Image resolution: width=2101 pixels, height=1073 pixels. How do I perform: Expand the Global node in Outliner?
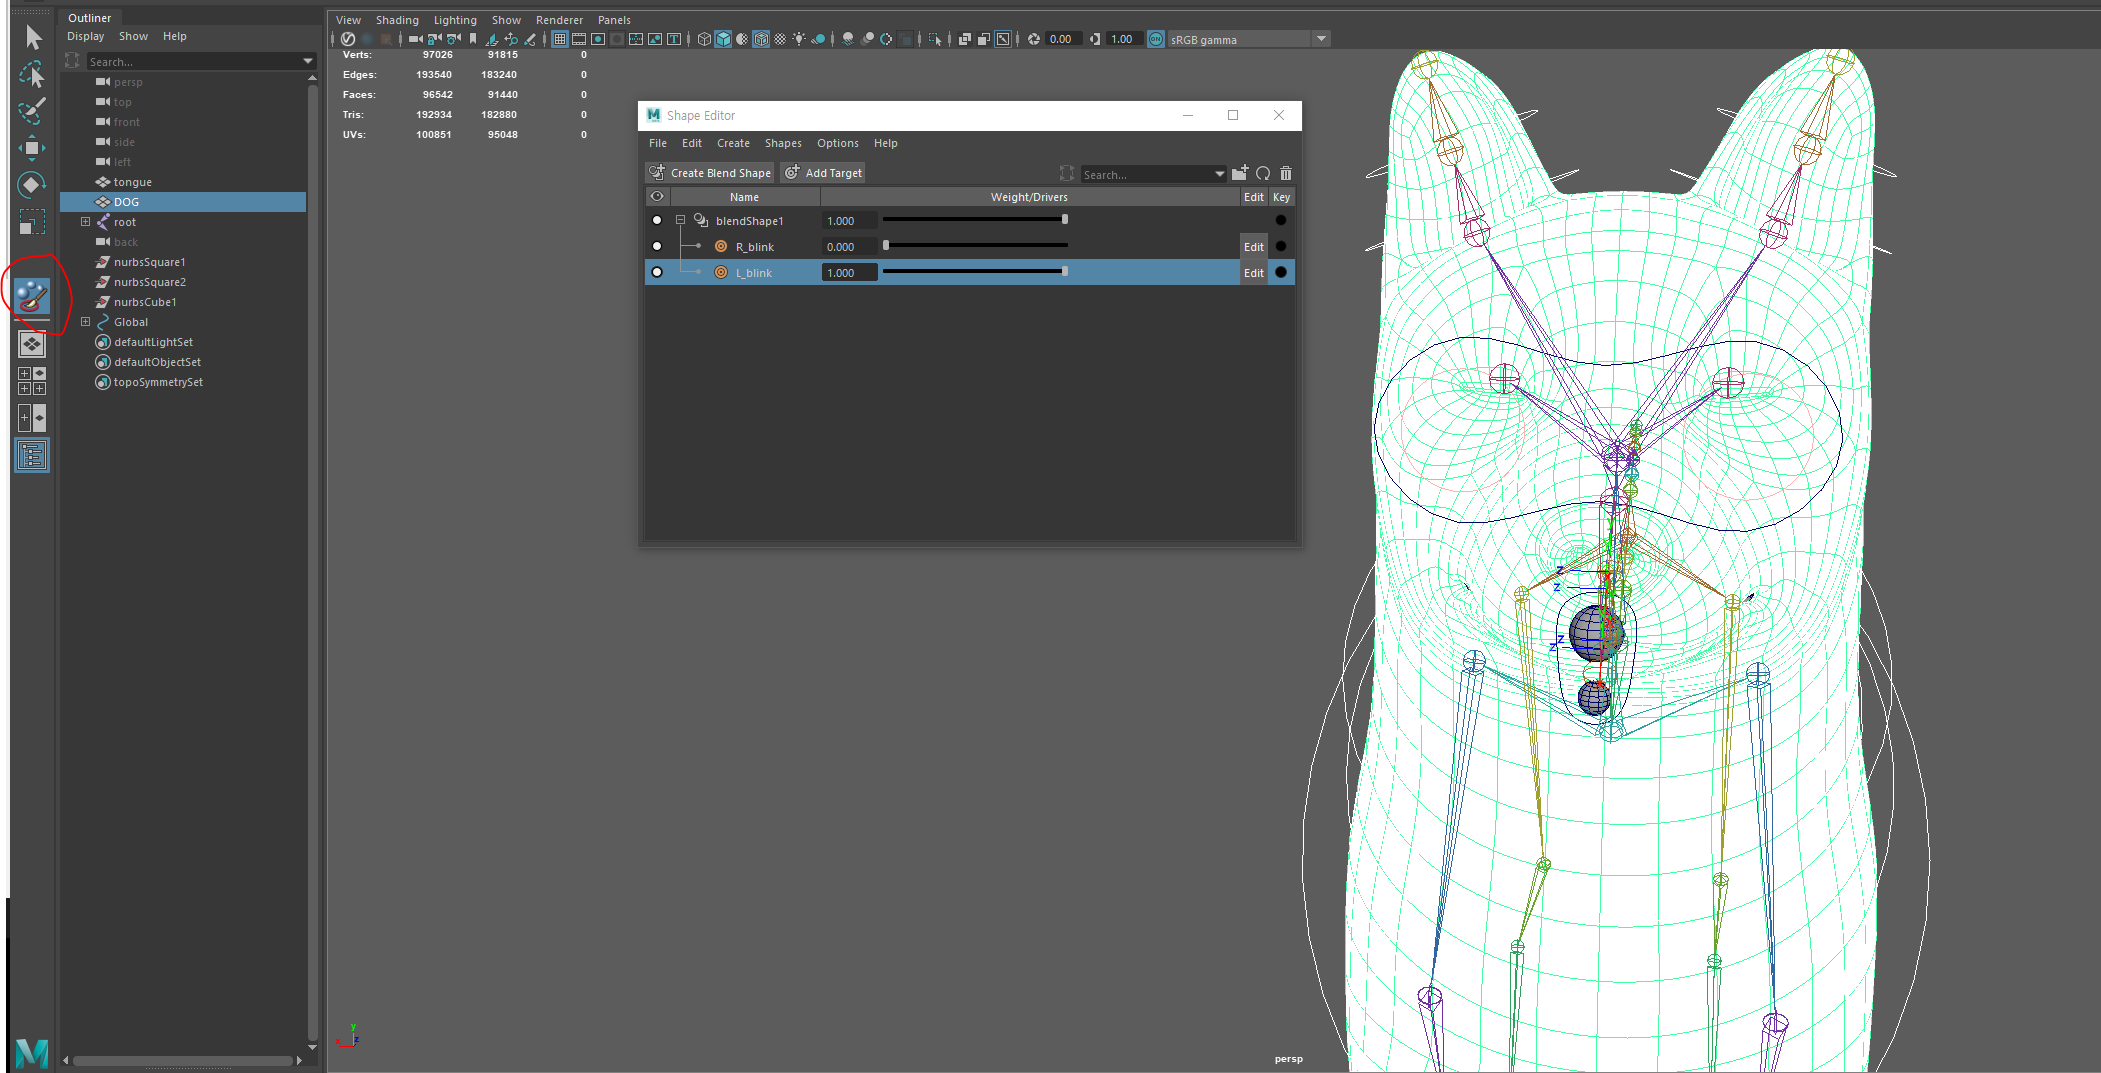pos(86,322)
